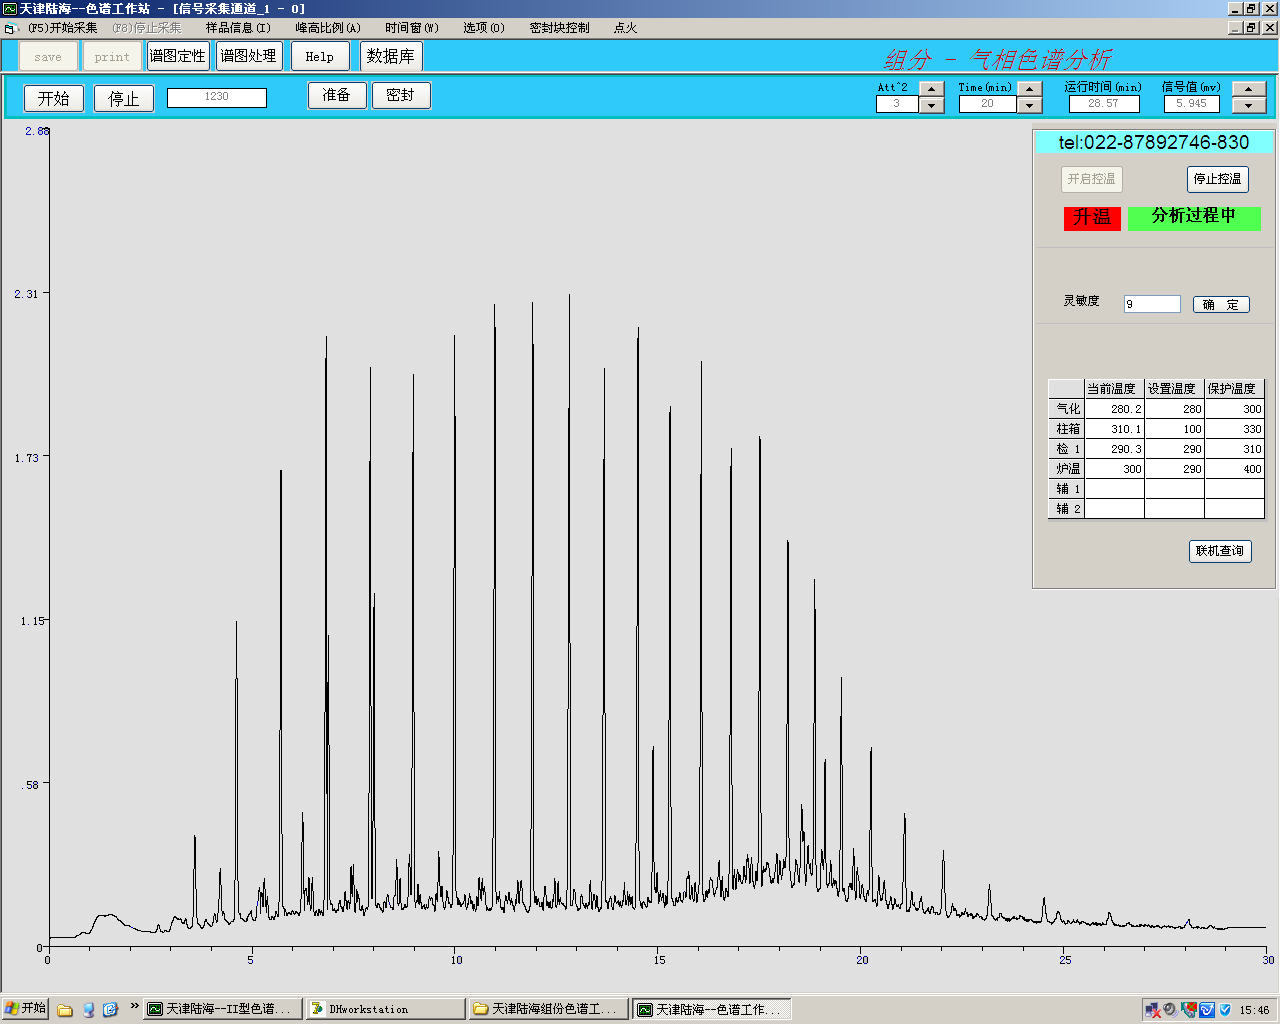
Task: Switch to 天津陆海组份色谱工 folder taskbar item
Action: pyautogui.click(x=549, y=1009)
